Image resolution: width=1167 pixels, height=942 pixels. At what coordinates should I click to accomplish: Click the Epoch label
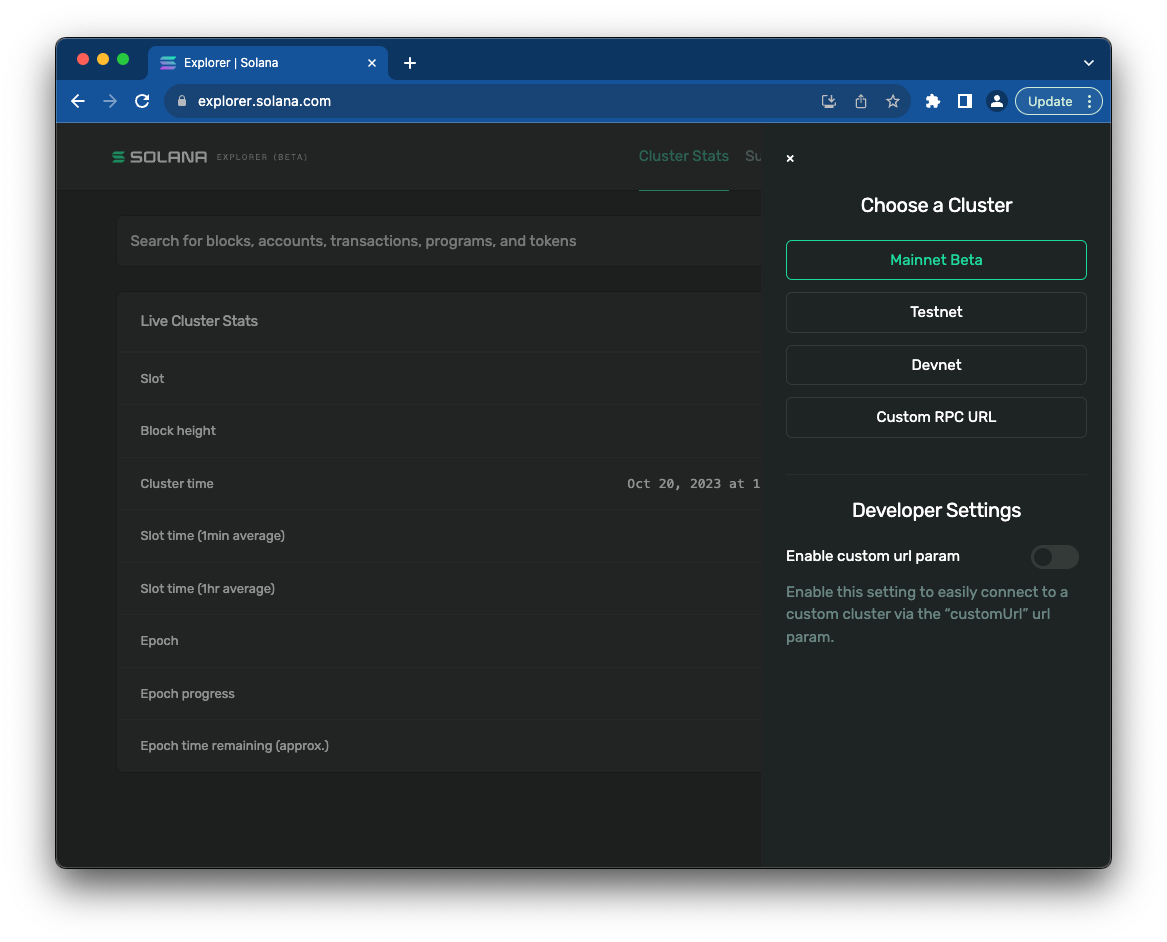[x=159, y=641]
